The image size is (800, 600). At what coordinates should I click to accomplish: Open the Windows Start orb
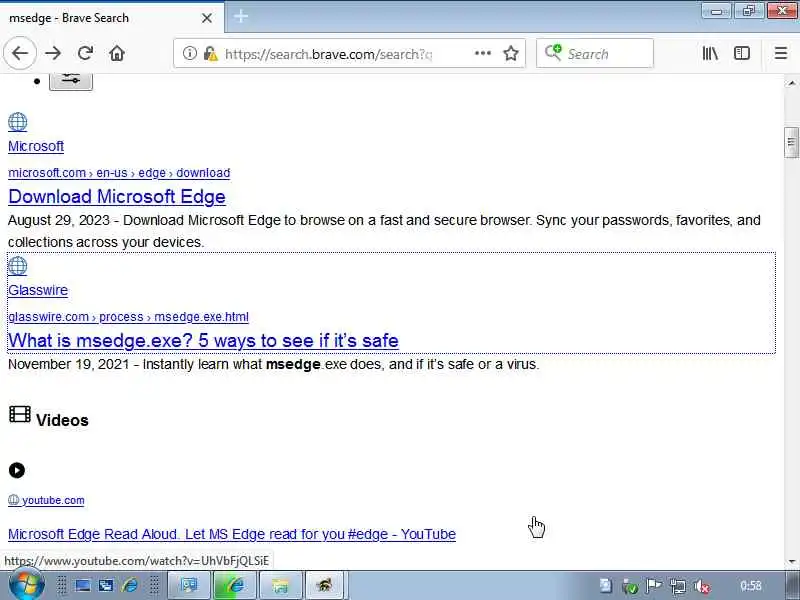click(27, 585)
